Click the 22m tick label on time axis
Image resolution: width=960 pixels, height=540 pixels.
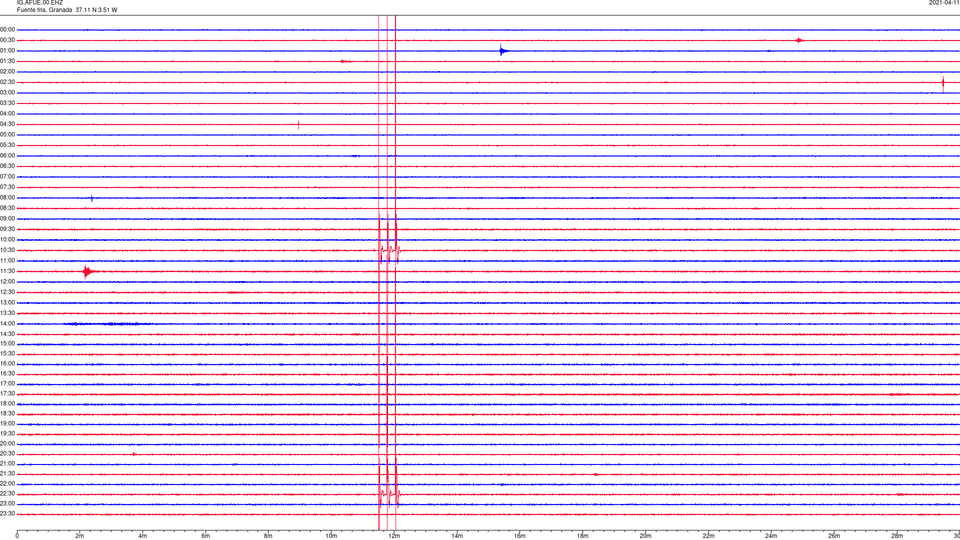tap(708, 536)
